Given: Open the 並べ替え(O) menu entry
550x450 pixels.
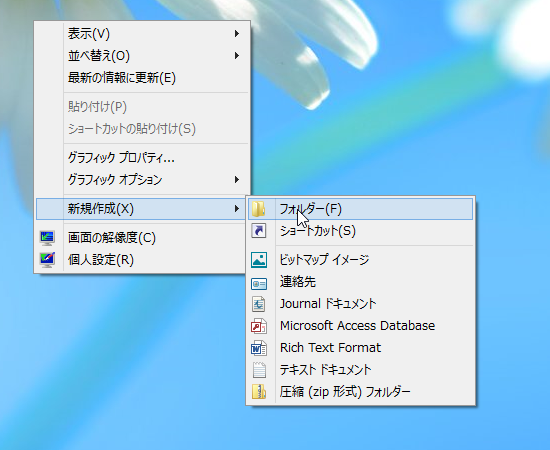Looking at the screenshot, I should pyautogui.click(x=142, y=56).
